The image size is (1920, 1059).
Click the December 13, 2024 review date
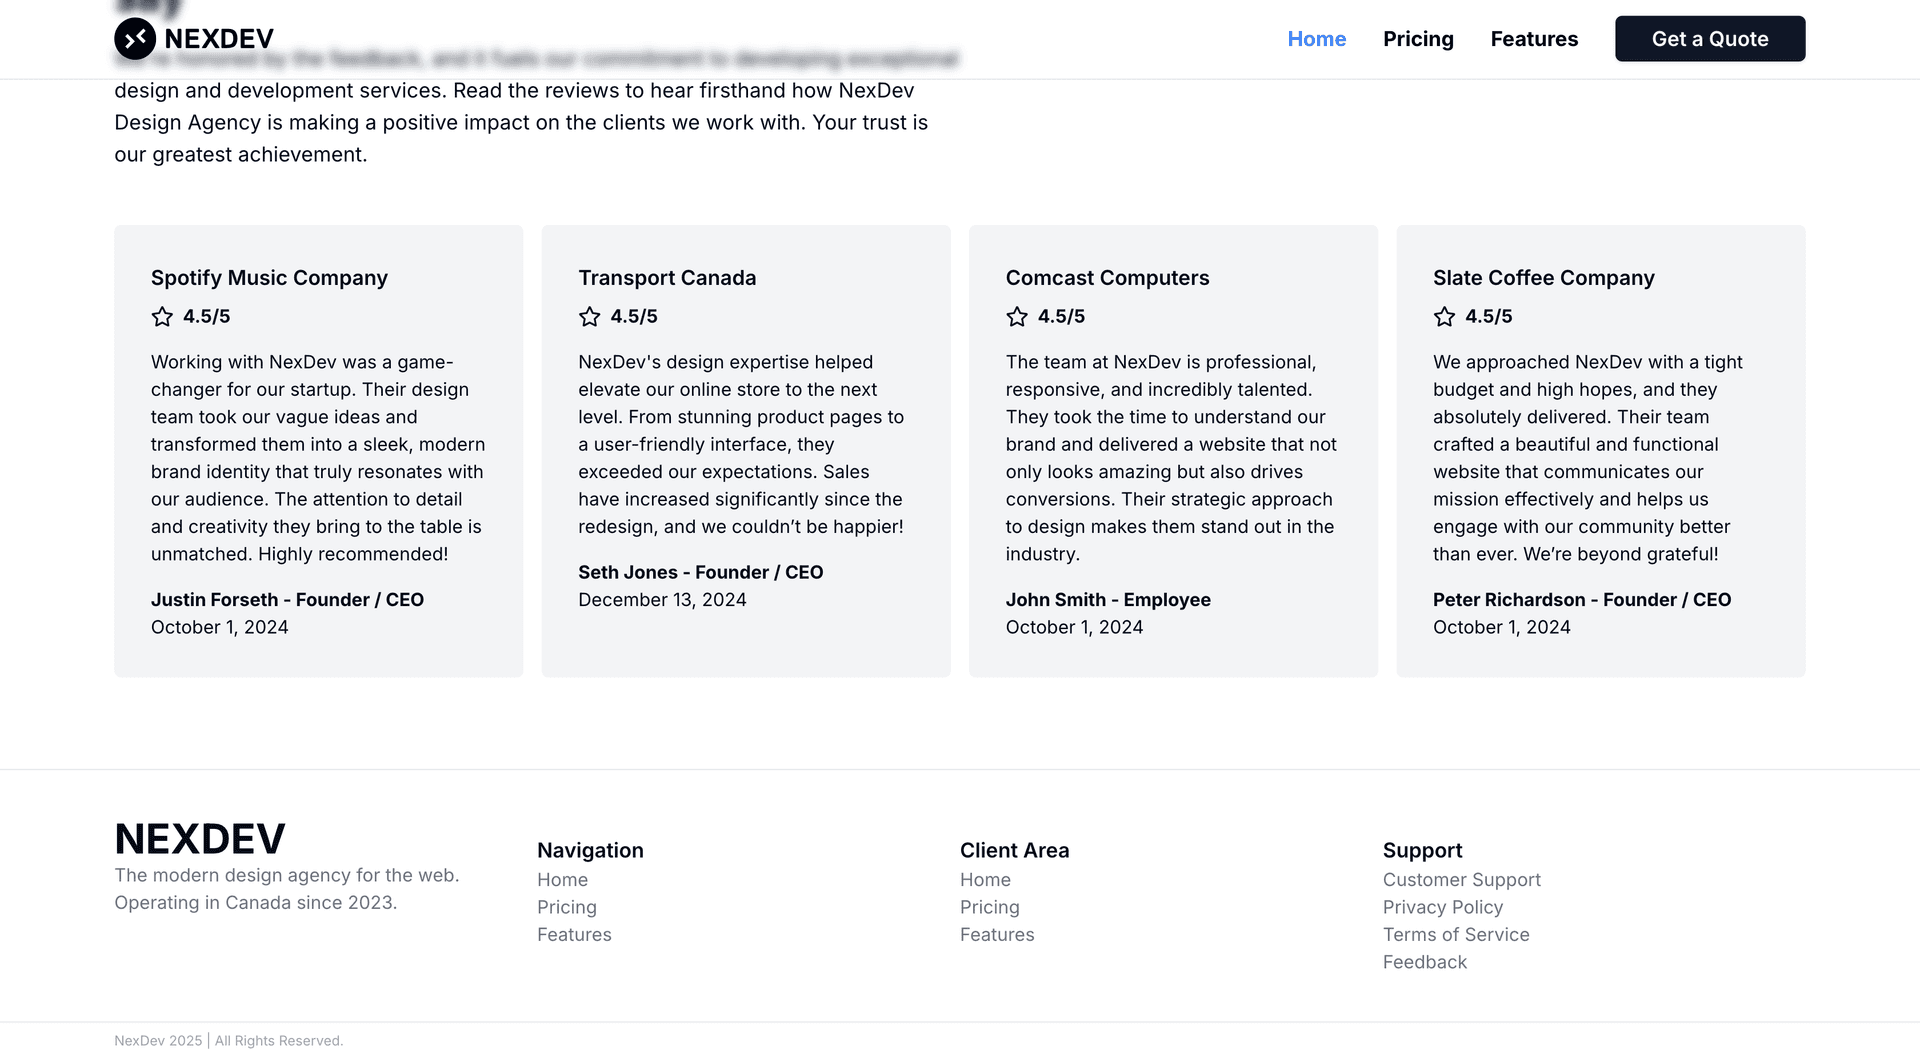(662, 600)
